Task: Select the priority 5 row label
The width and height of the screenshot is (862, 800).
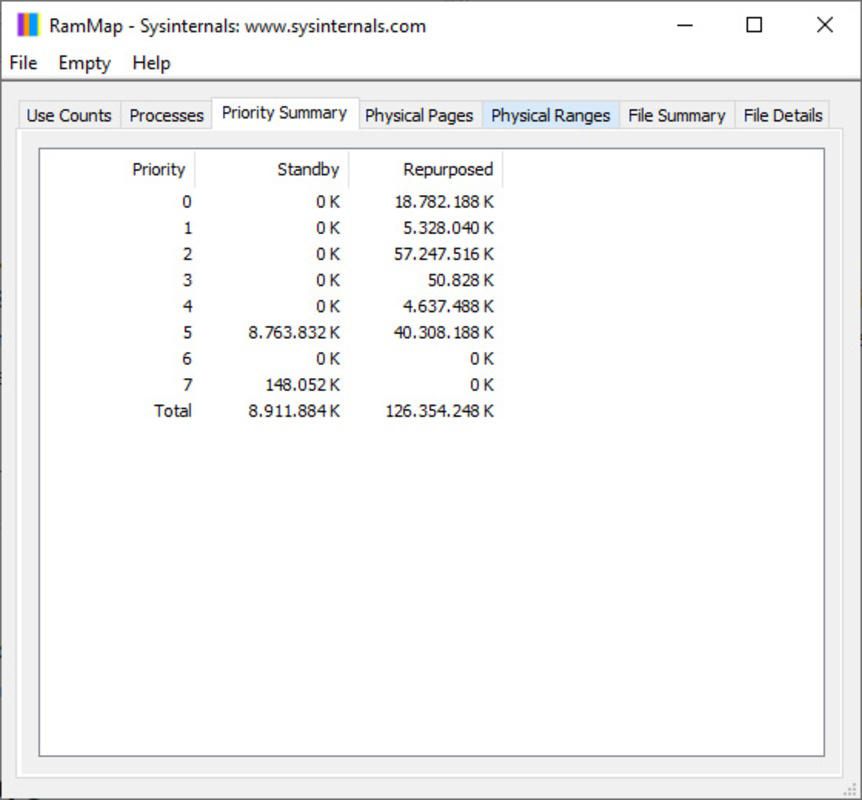Action: click(187, 333)
